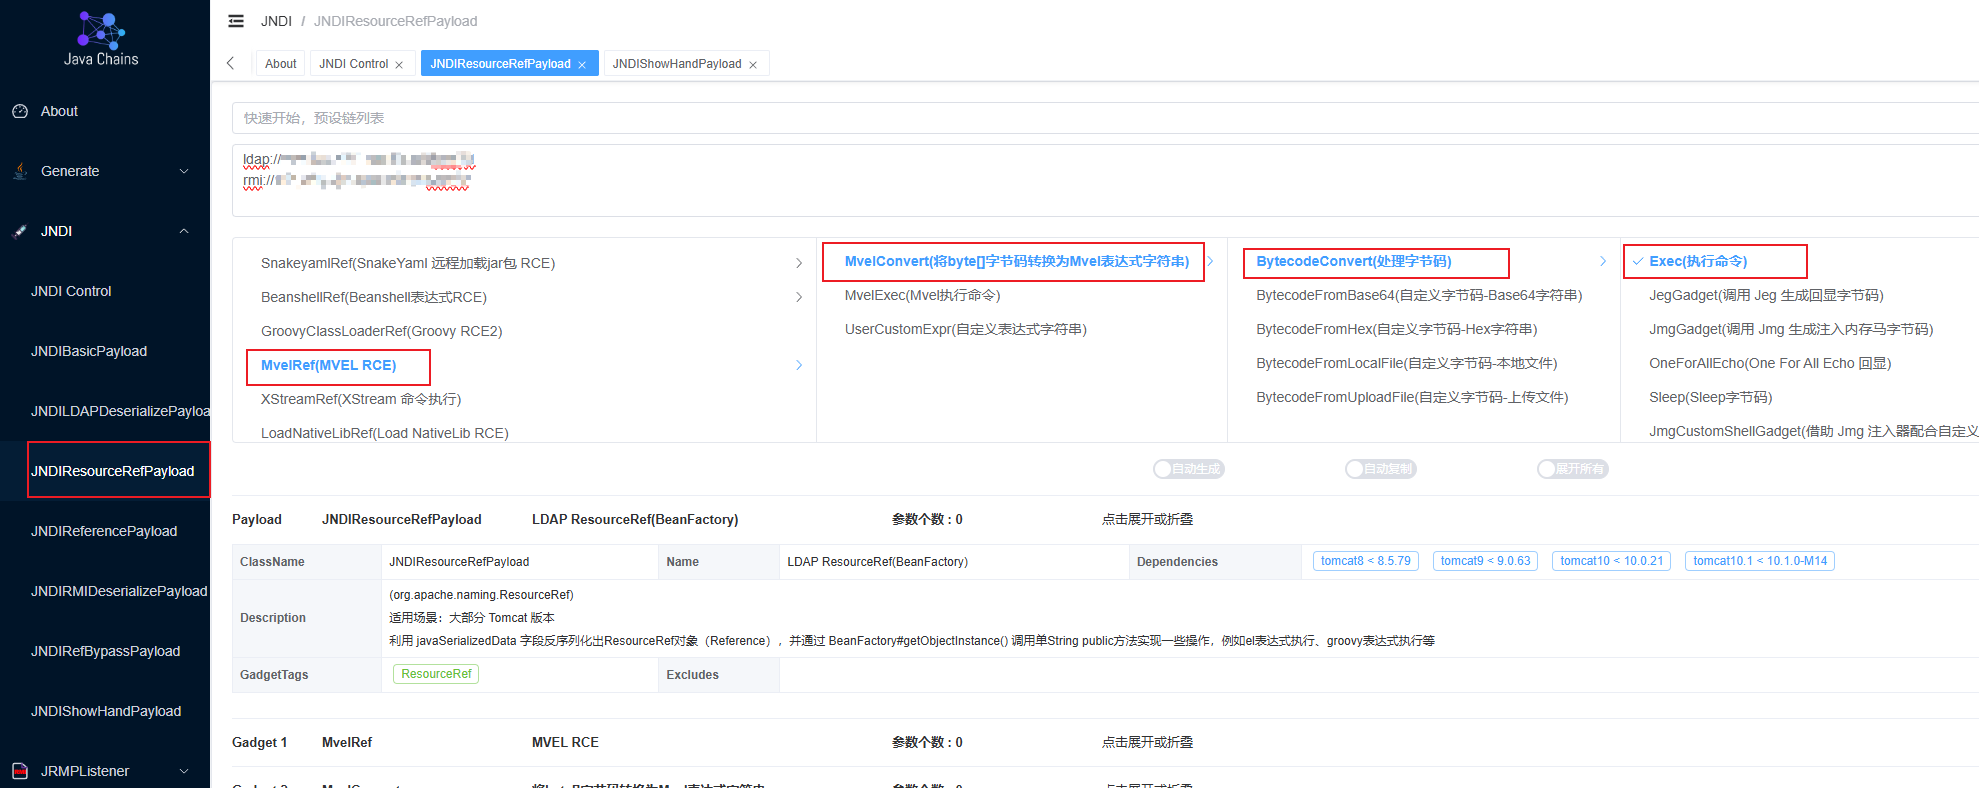Click the About dashboard icon in sidebar
This screenshot has width=1979, height=788.
tap(20, 111)
